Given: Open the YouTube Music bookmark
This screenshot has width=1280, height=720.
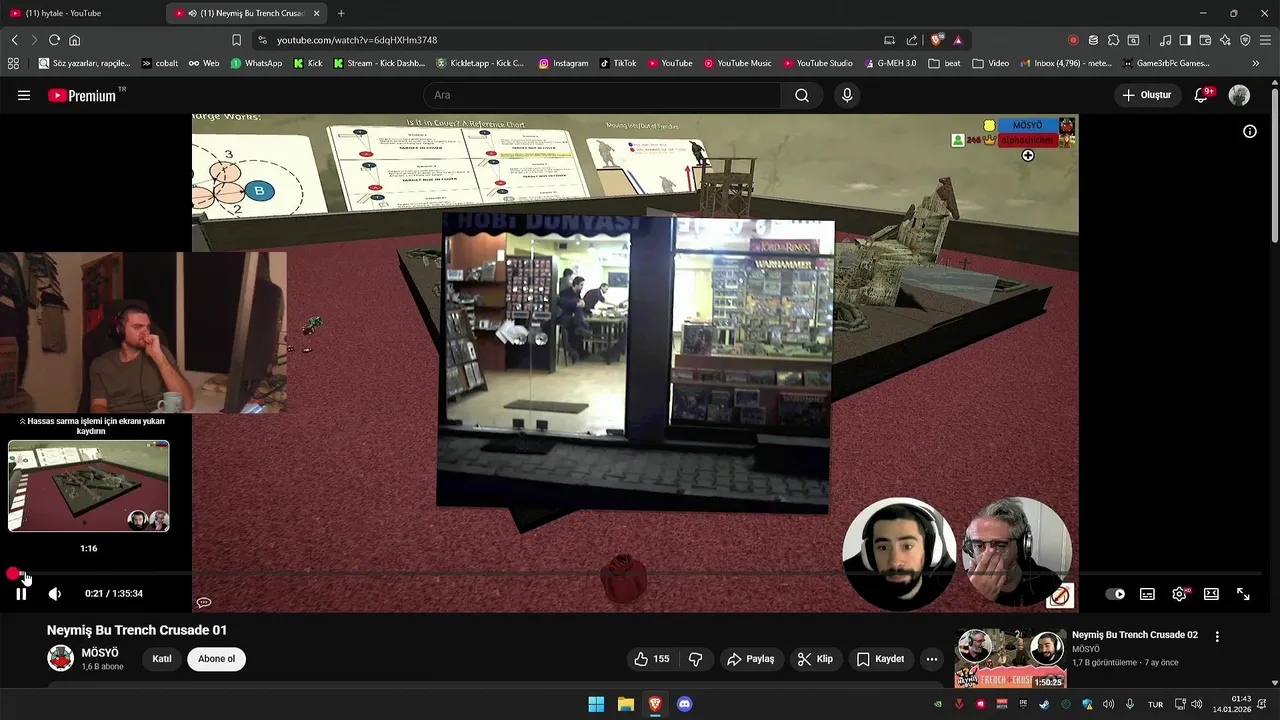Looking at the screenshot, I should click(737, 63).
